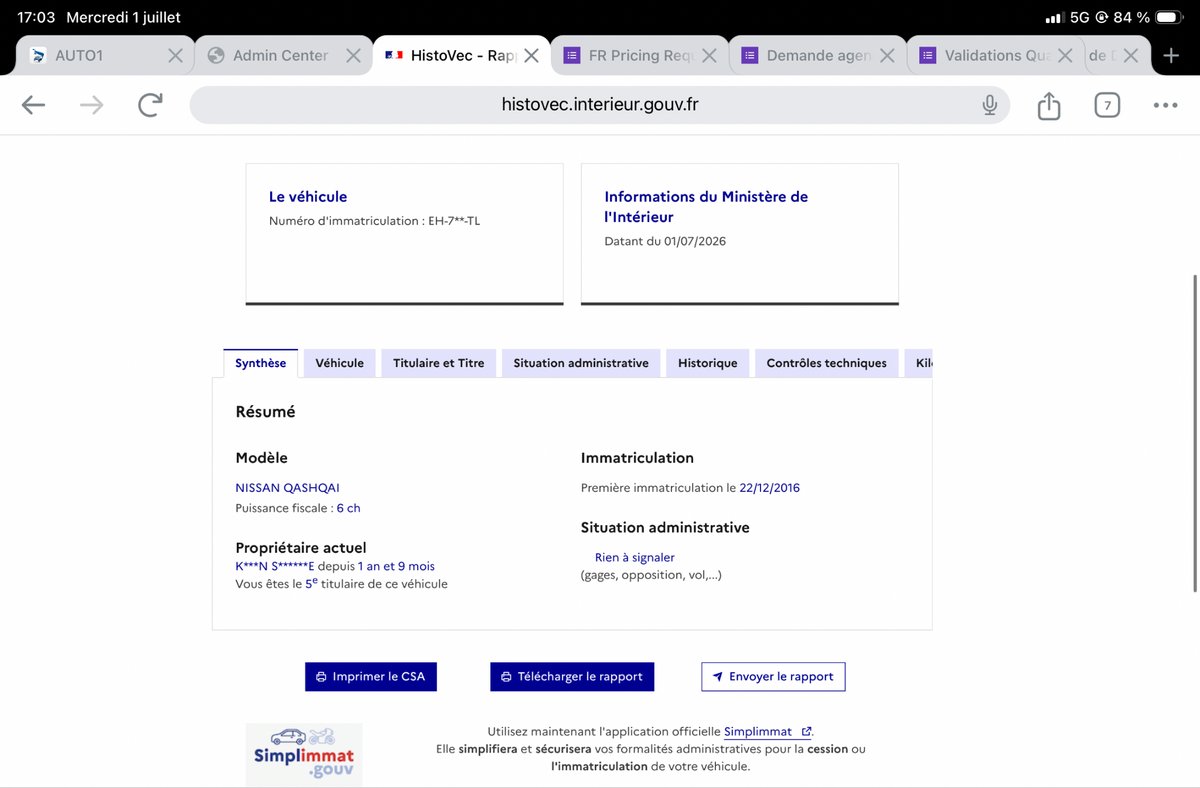Select the Titulaire et Titre tab
1200x788 pixels.
439,363
